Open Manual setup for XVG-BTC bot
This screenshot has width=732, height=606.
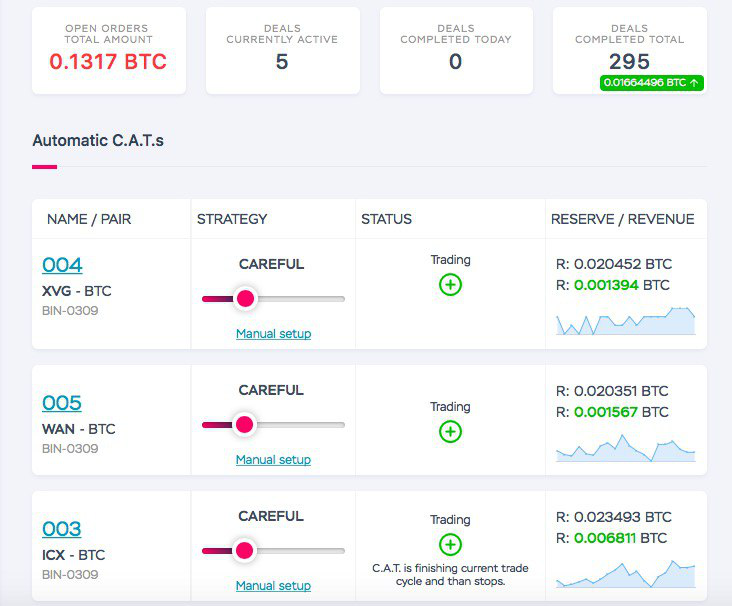pyautogui.click(x=274, y=333)
